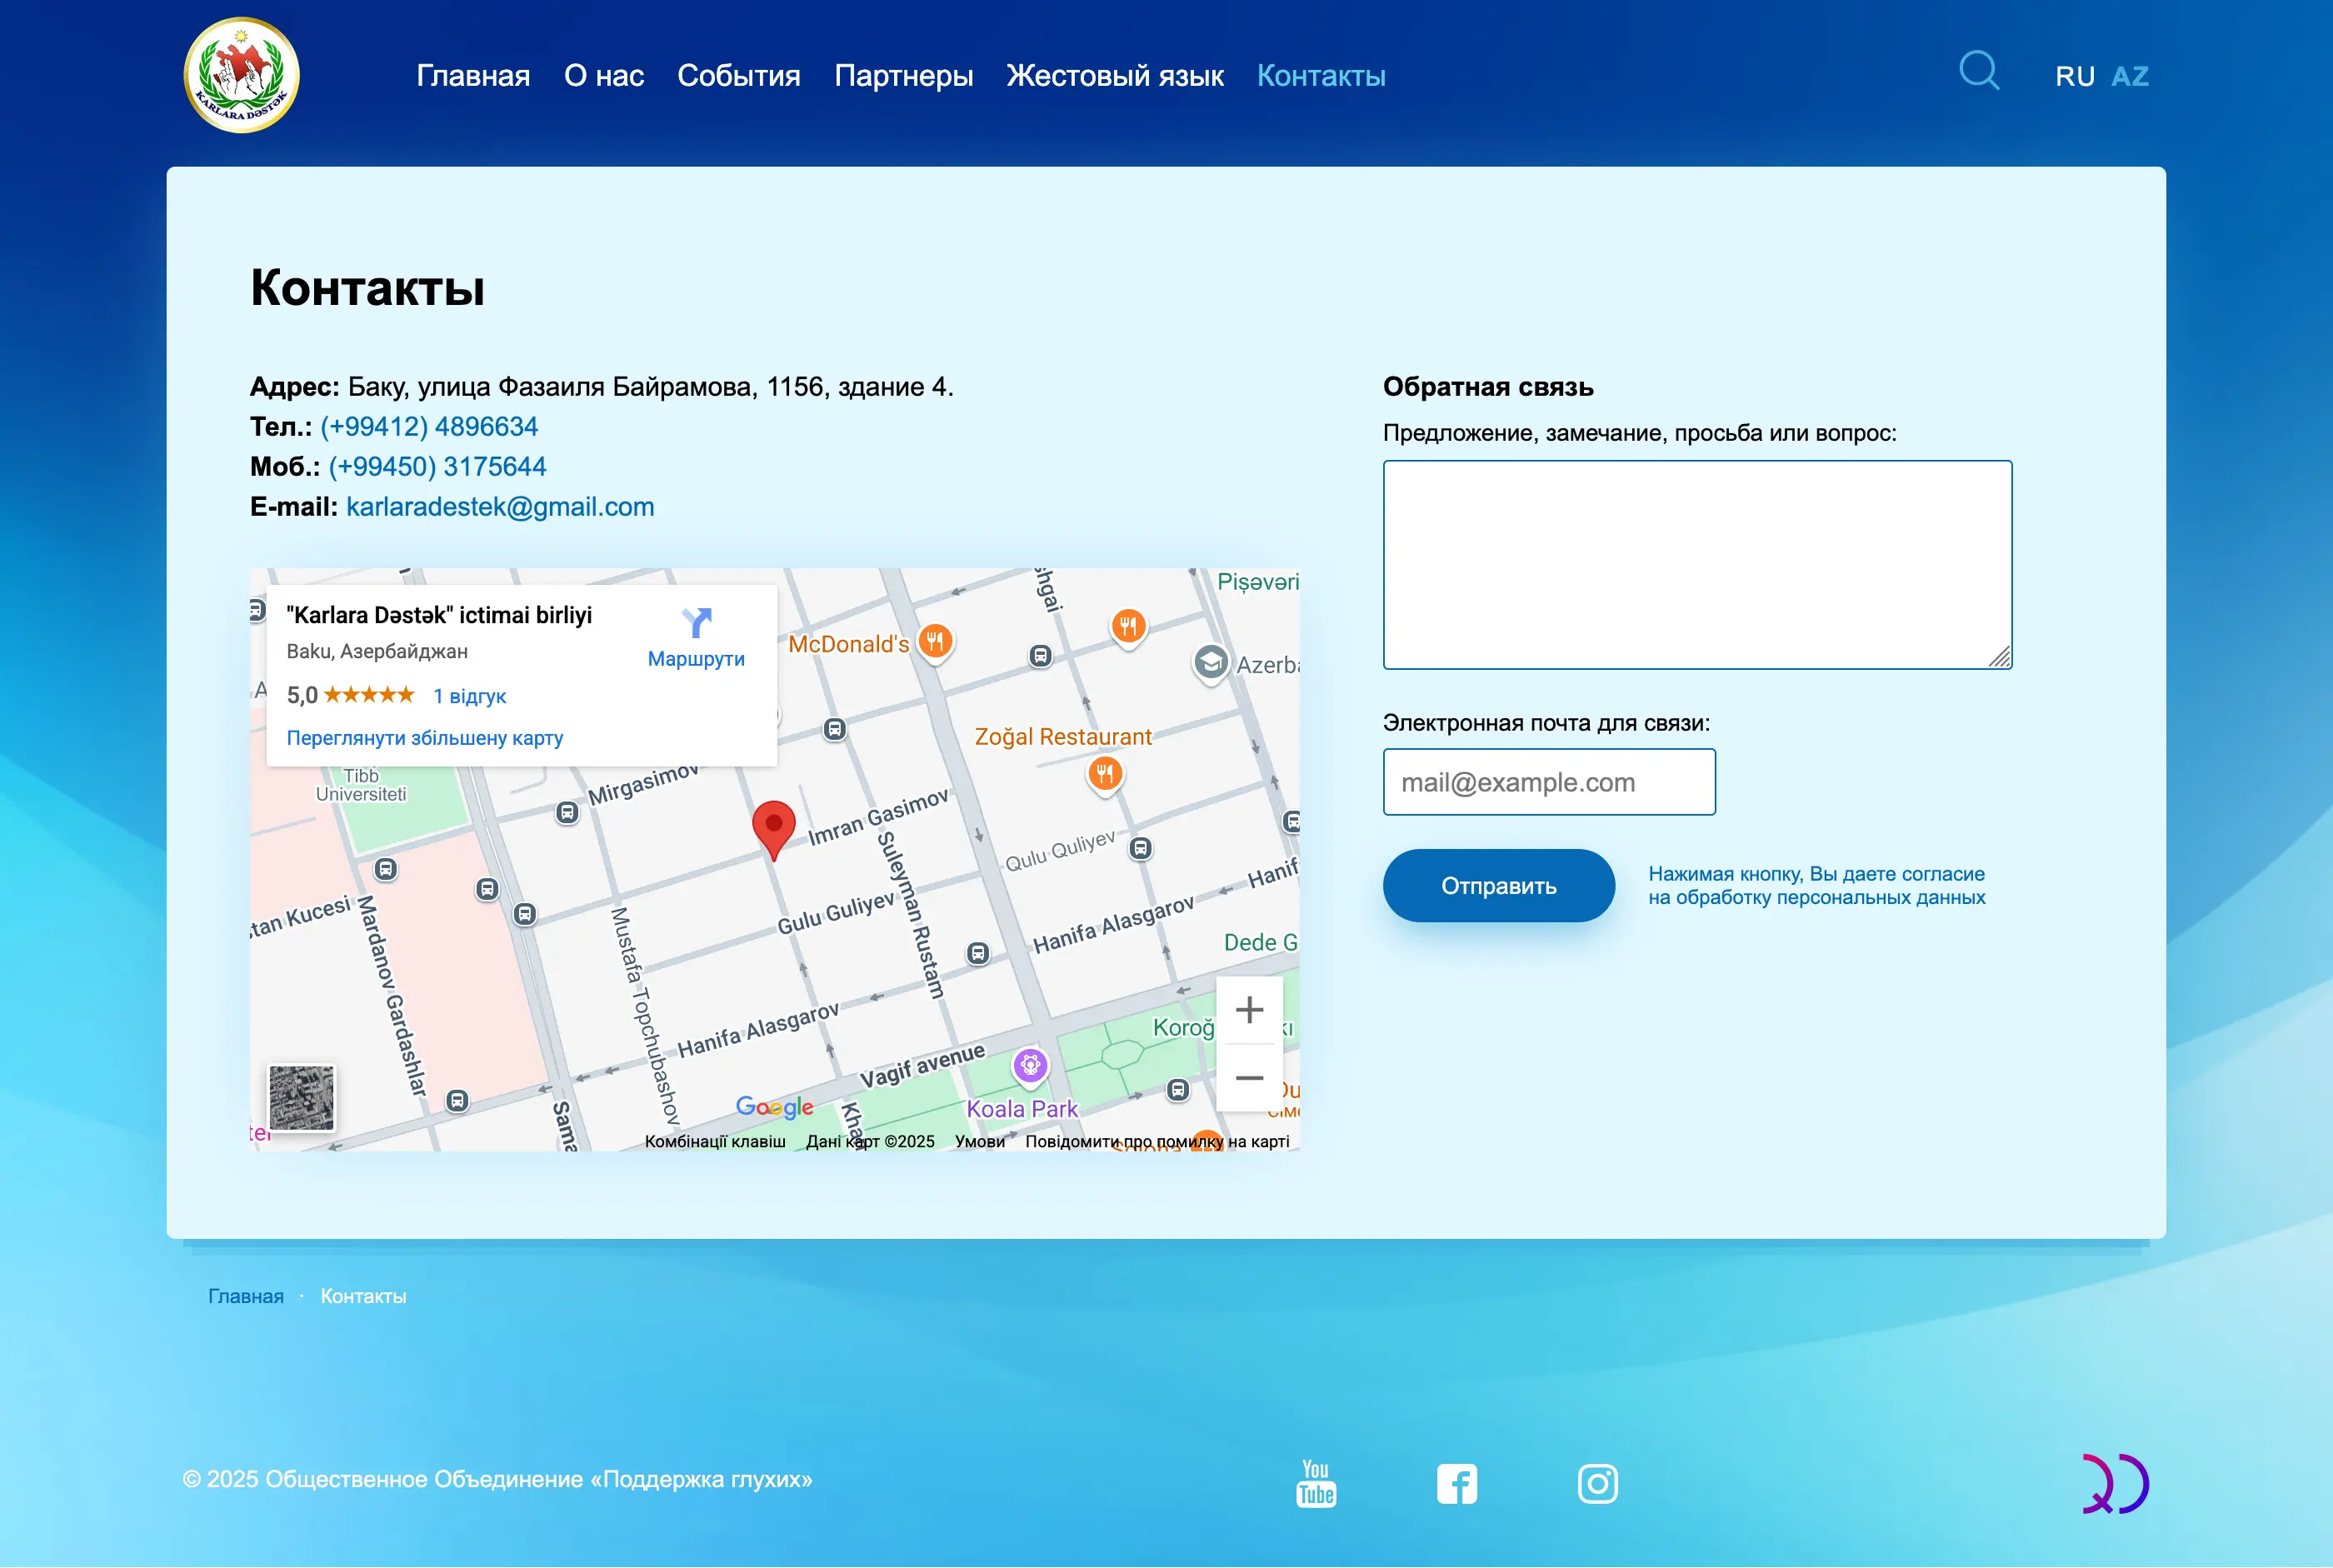Grab the textarea resize handle corner
Image resolution: width=2333 pixels, height=1568 pixels.
click(x=2000, y=657)
